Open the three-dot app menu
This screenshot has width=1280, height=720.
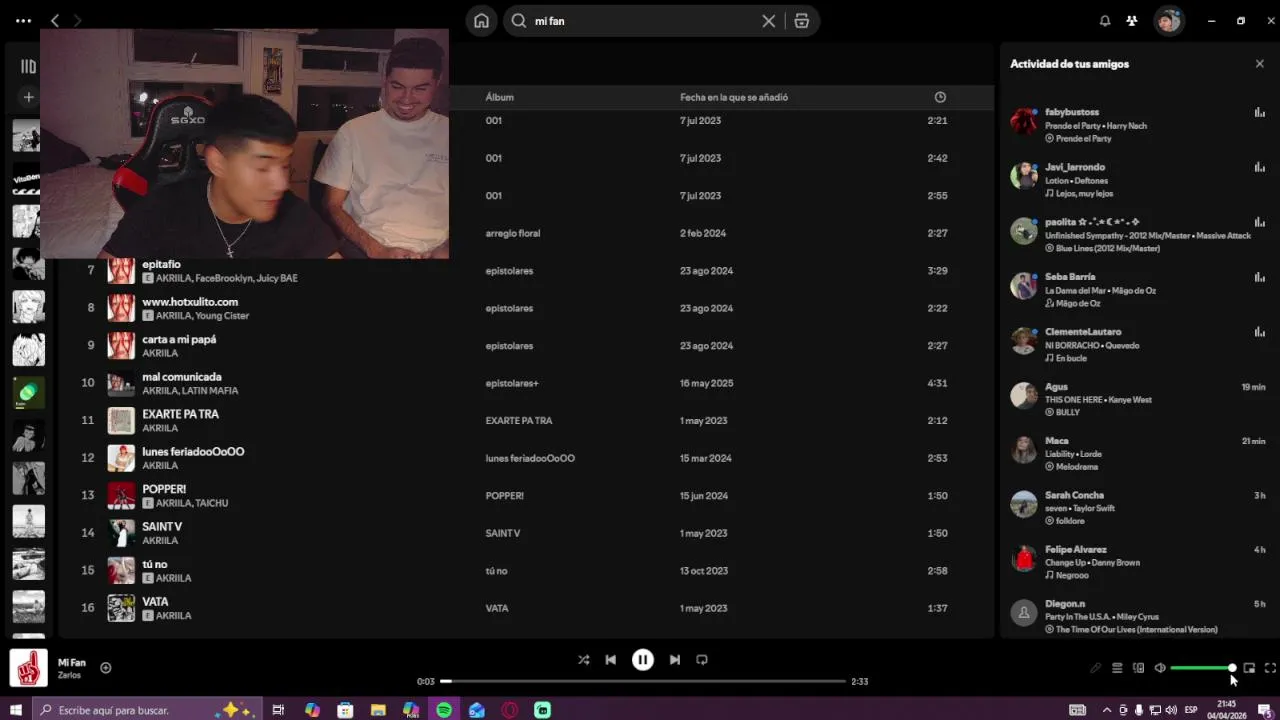(24, 21)
